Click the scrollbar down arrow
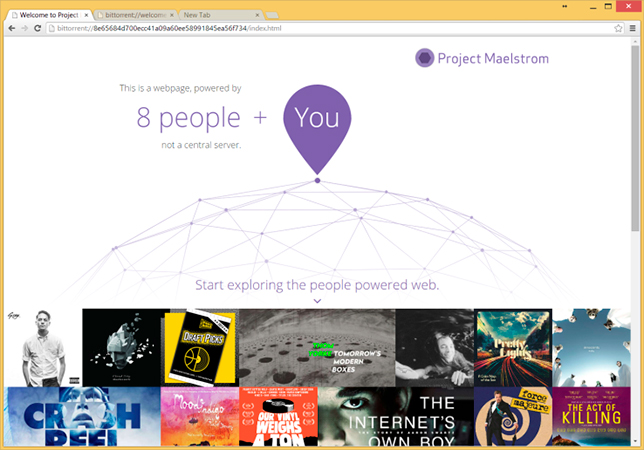The width and height of the screenshot is (644, 450). 635,442
